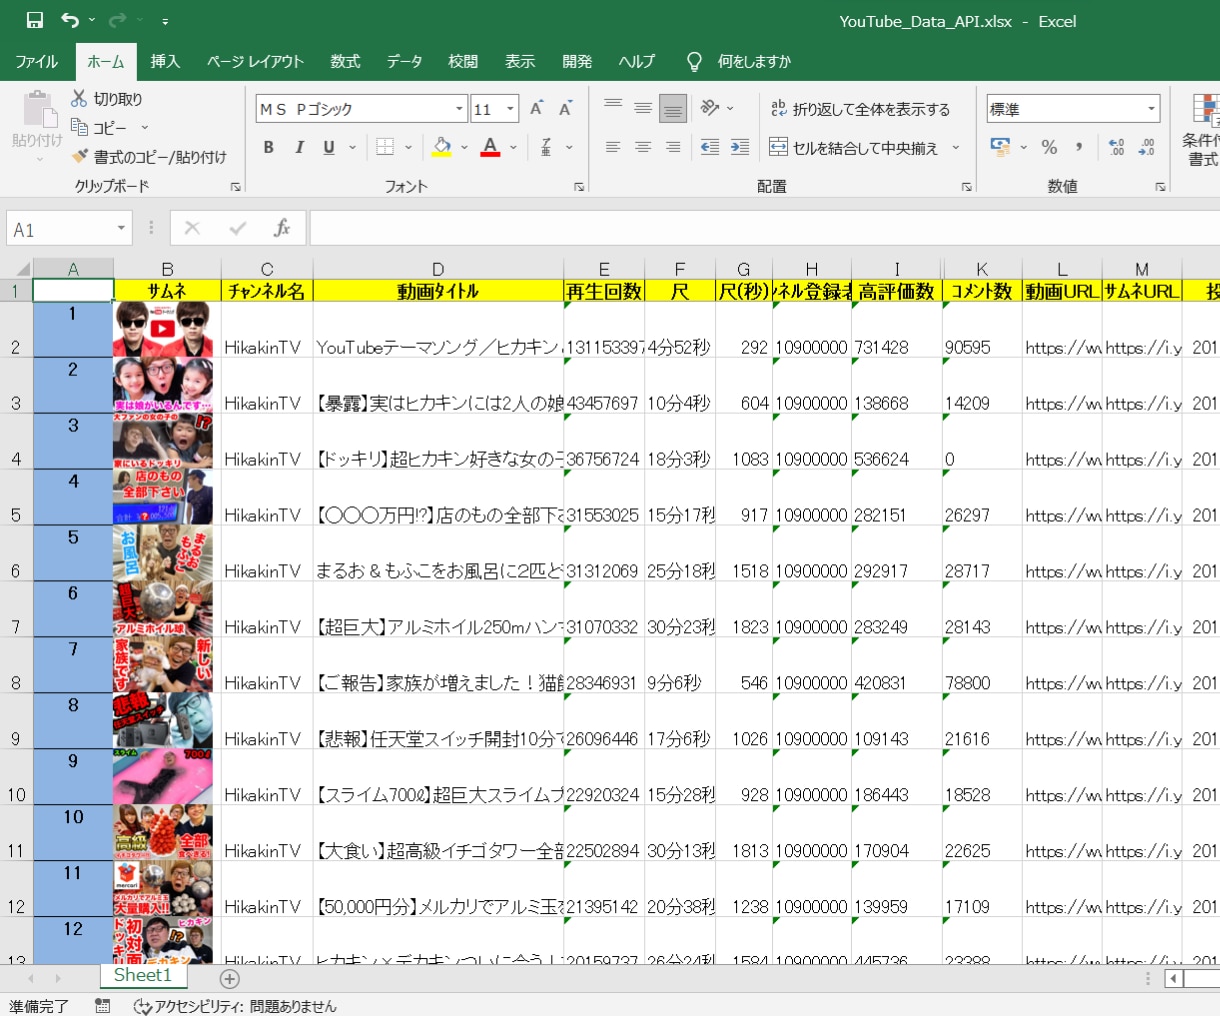This screenshot has width=1220, height=1016.
Task: Copy selection with コピー
Action: click(x=99, y=128)
